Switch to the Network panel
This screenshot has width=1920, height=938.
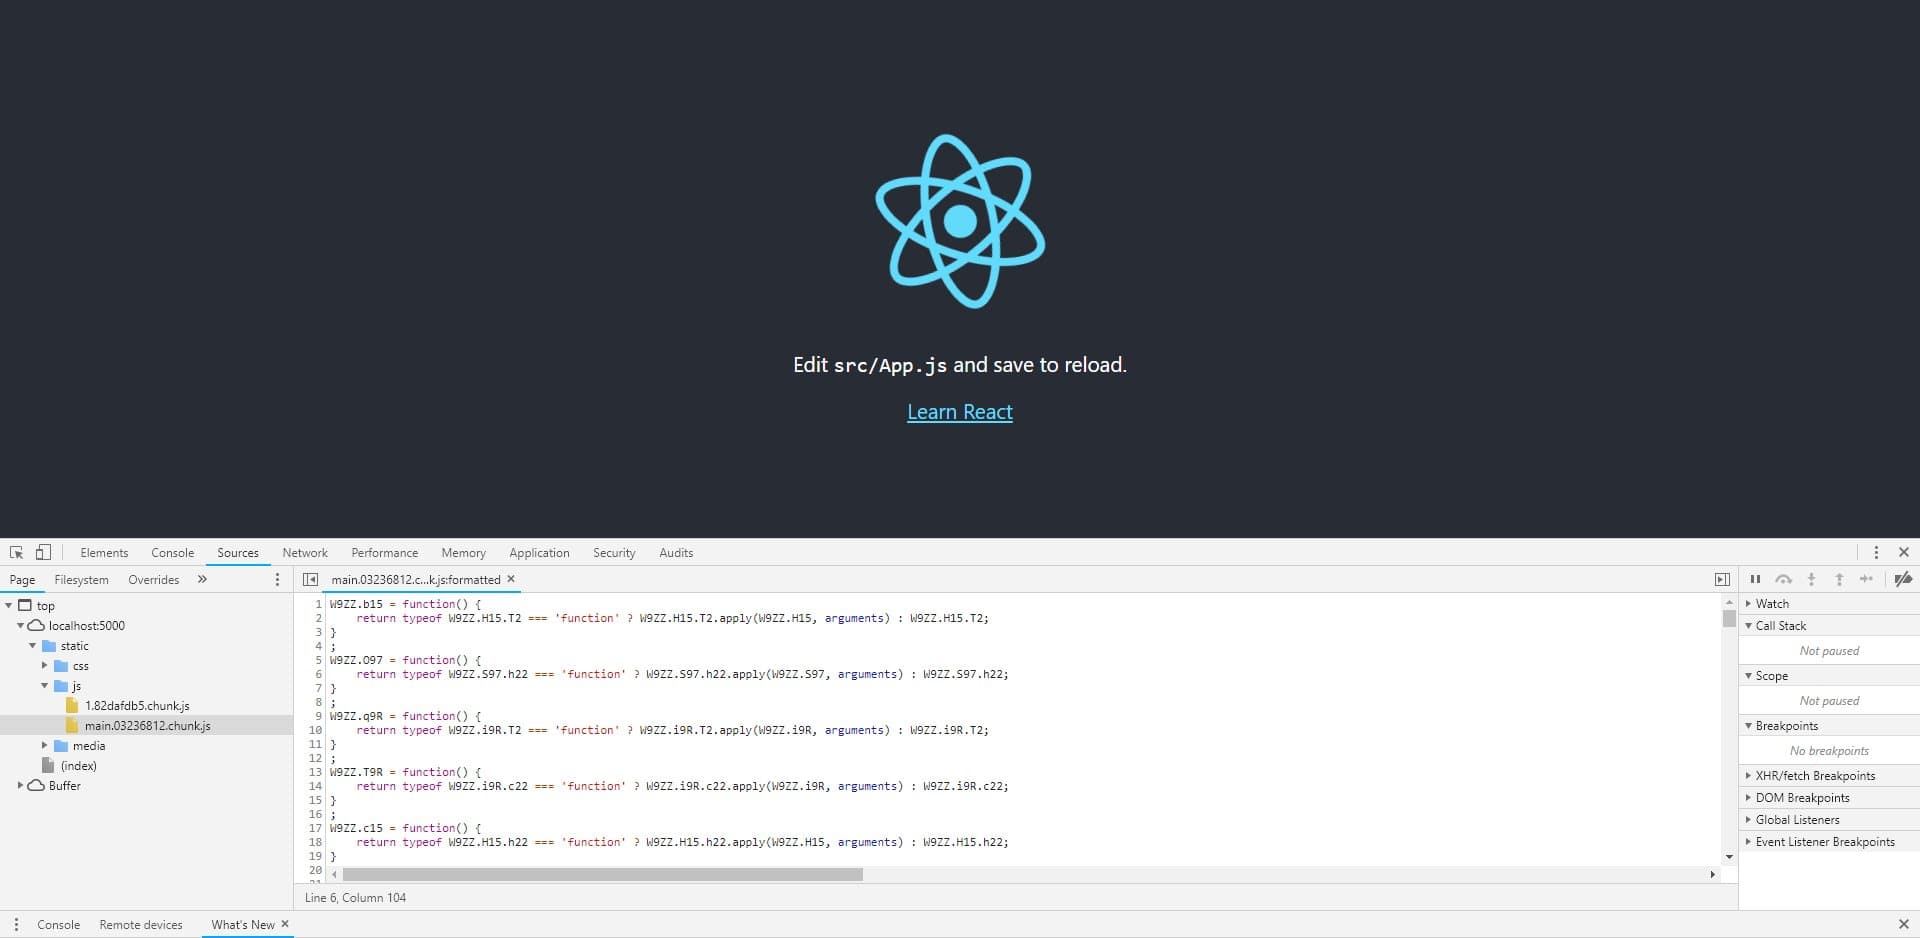coord(304,552)
